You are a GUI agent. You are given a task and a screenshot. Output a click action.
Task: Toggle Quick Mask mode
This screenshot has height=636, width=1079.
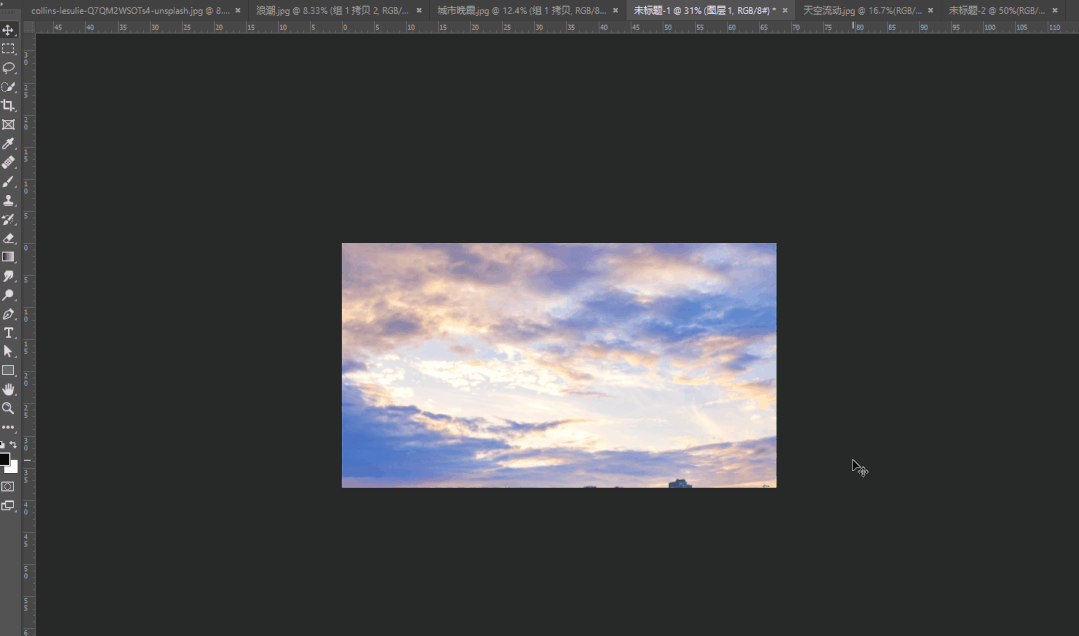[x=8, y=487]
